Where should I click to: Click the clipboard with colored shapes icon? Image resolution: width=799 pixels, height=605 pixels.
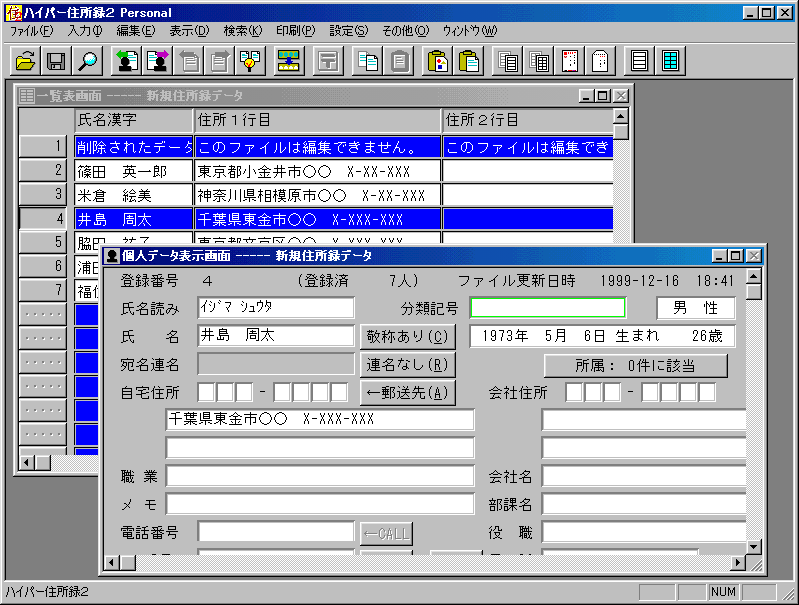pyautogui.click(x=438, y=61)
